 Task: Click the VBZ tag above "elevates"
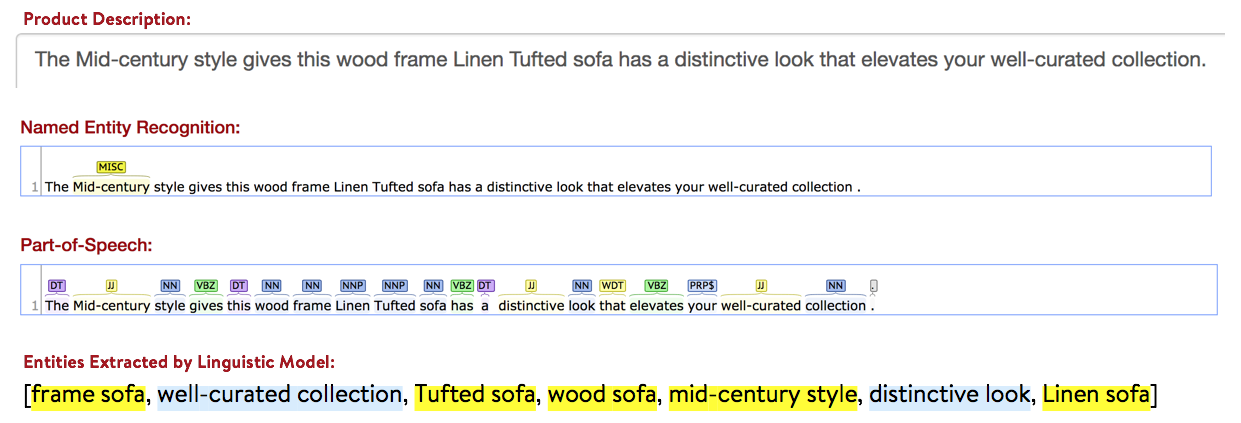(x=656, y=286)
